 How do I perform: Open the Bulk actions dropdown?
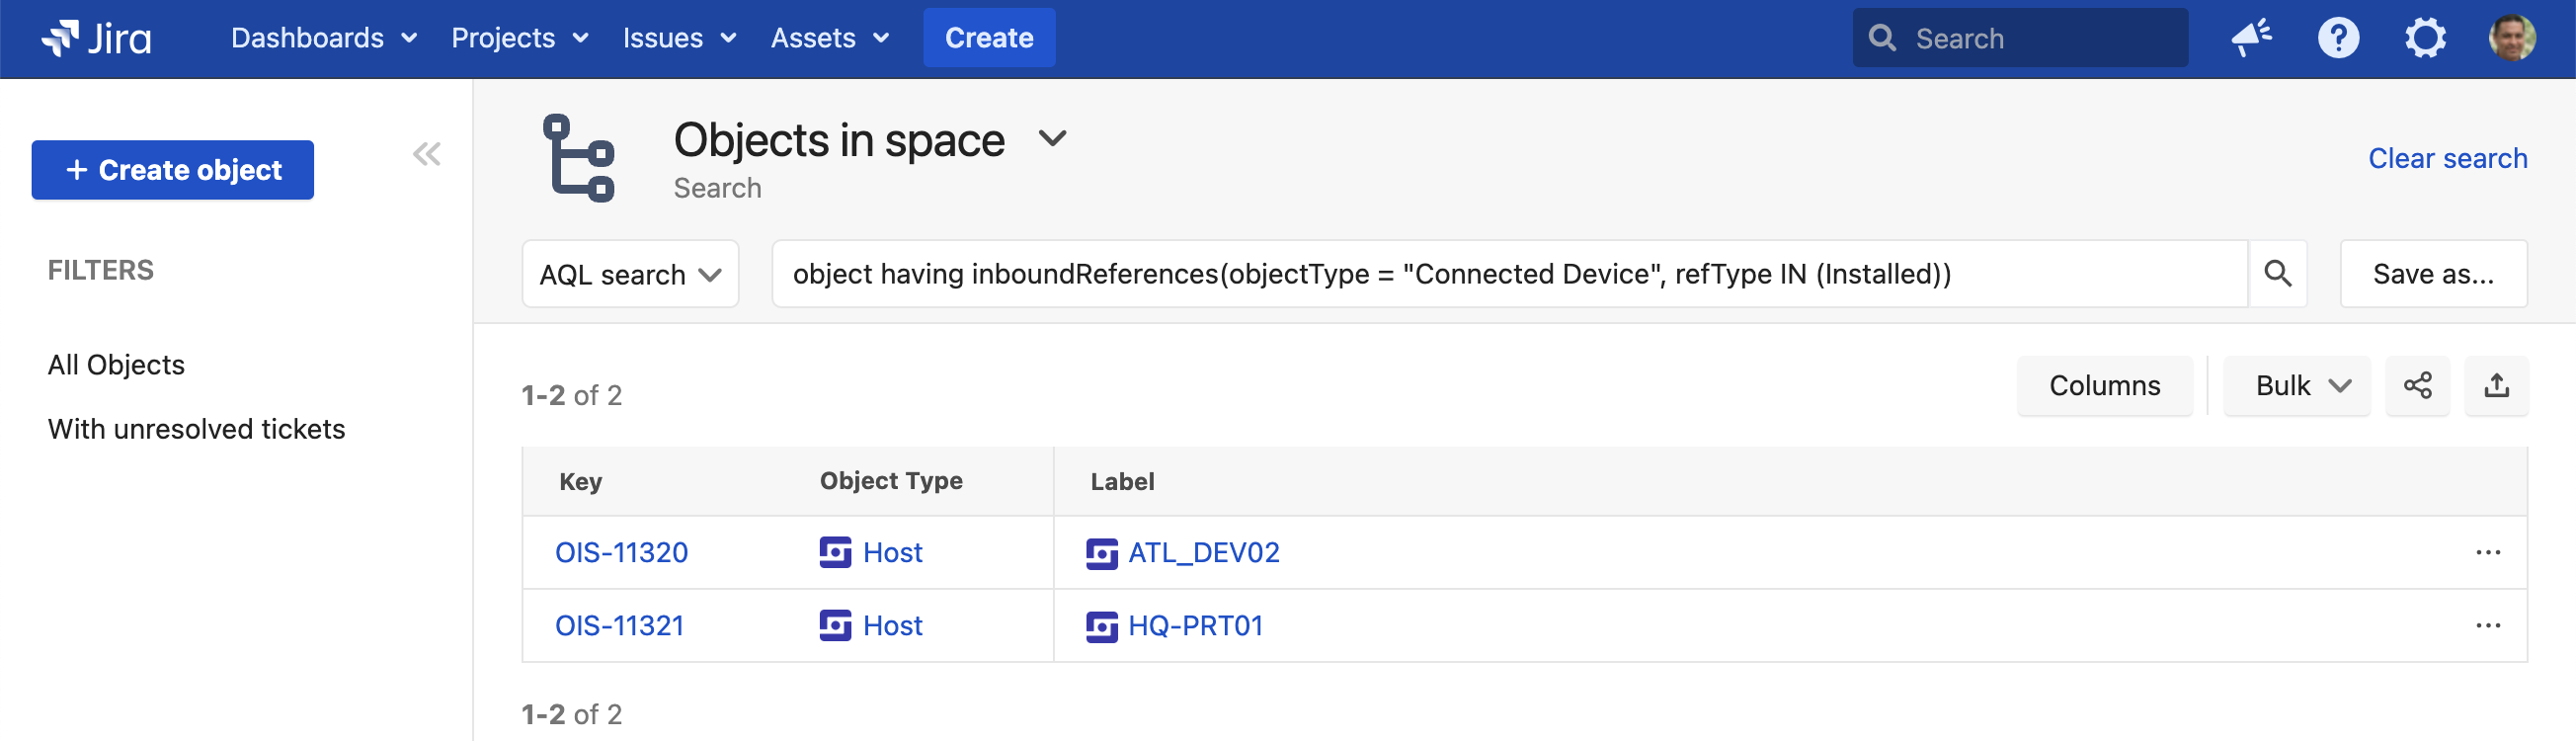point(2298,386)
